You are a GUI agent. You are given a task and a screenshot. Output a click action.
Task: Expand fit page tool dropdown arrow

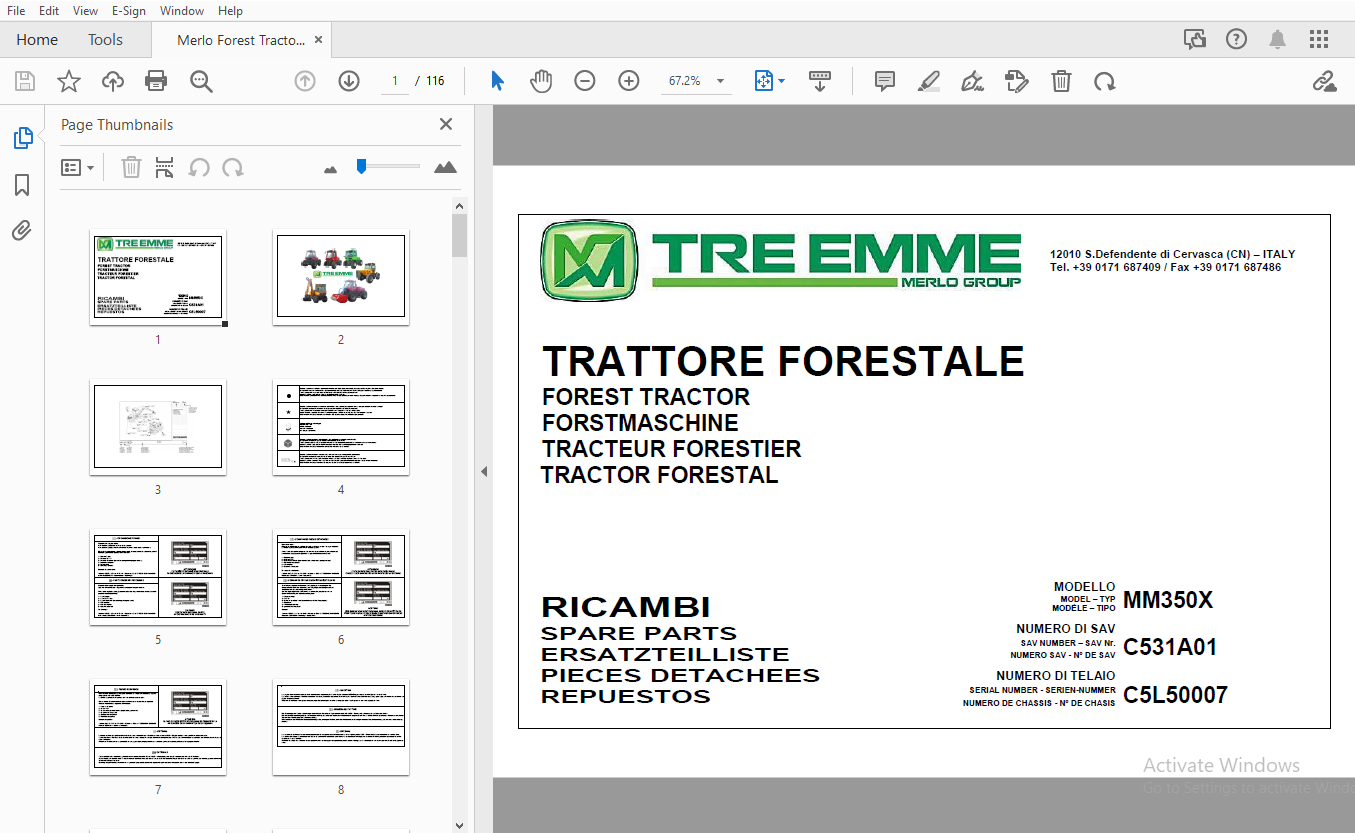point(782,82)
